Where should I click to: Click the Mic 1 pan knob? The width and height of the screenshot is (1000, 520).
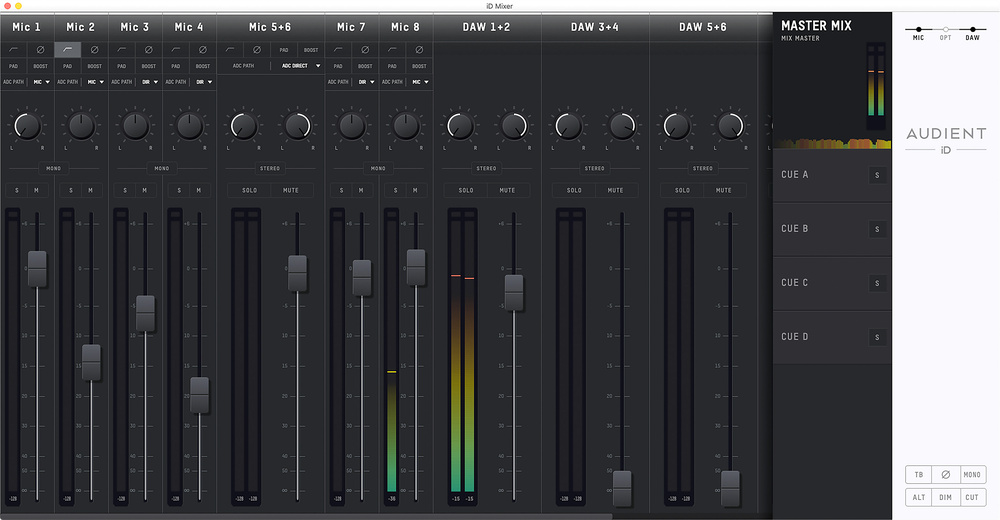pyautogui.click(x=27, y=126)
